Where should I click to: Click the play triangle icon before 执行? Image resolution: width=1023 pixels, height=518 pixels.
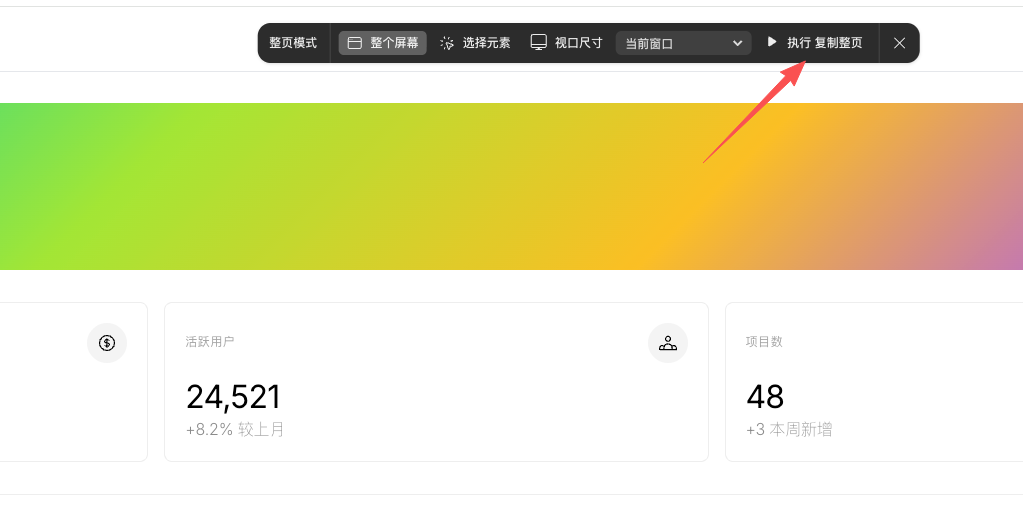(772, 42)
